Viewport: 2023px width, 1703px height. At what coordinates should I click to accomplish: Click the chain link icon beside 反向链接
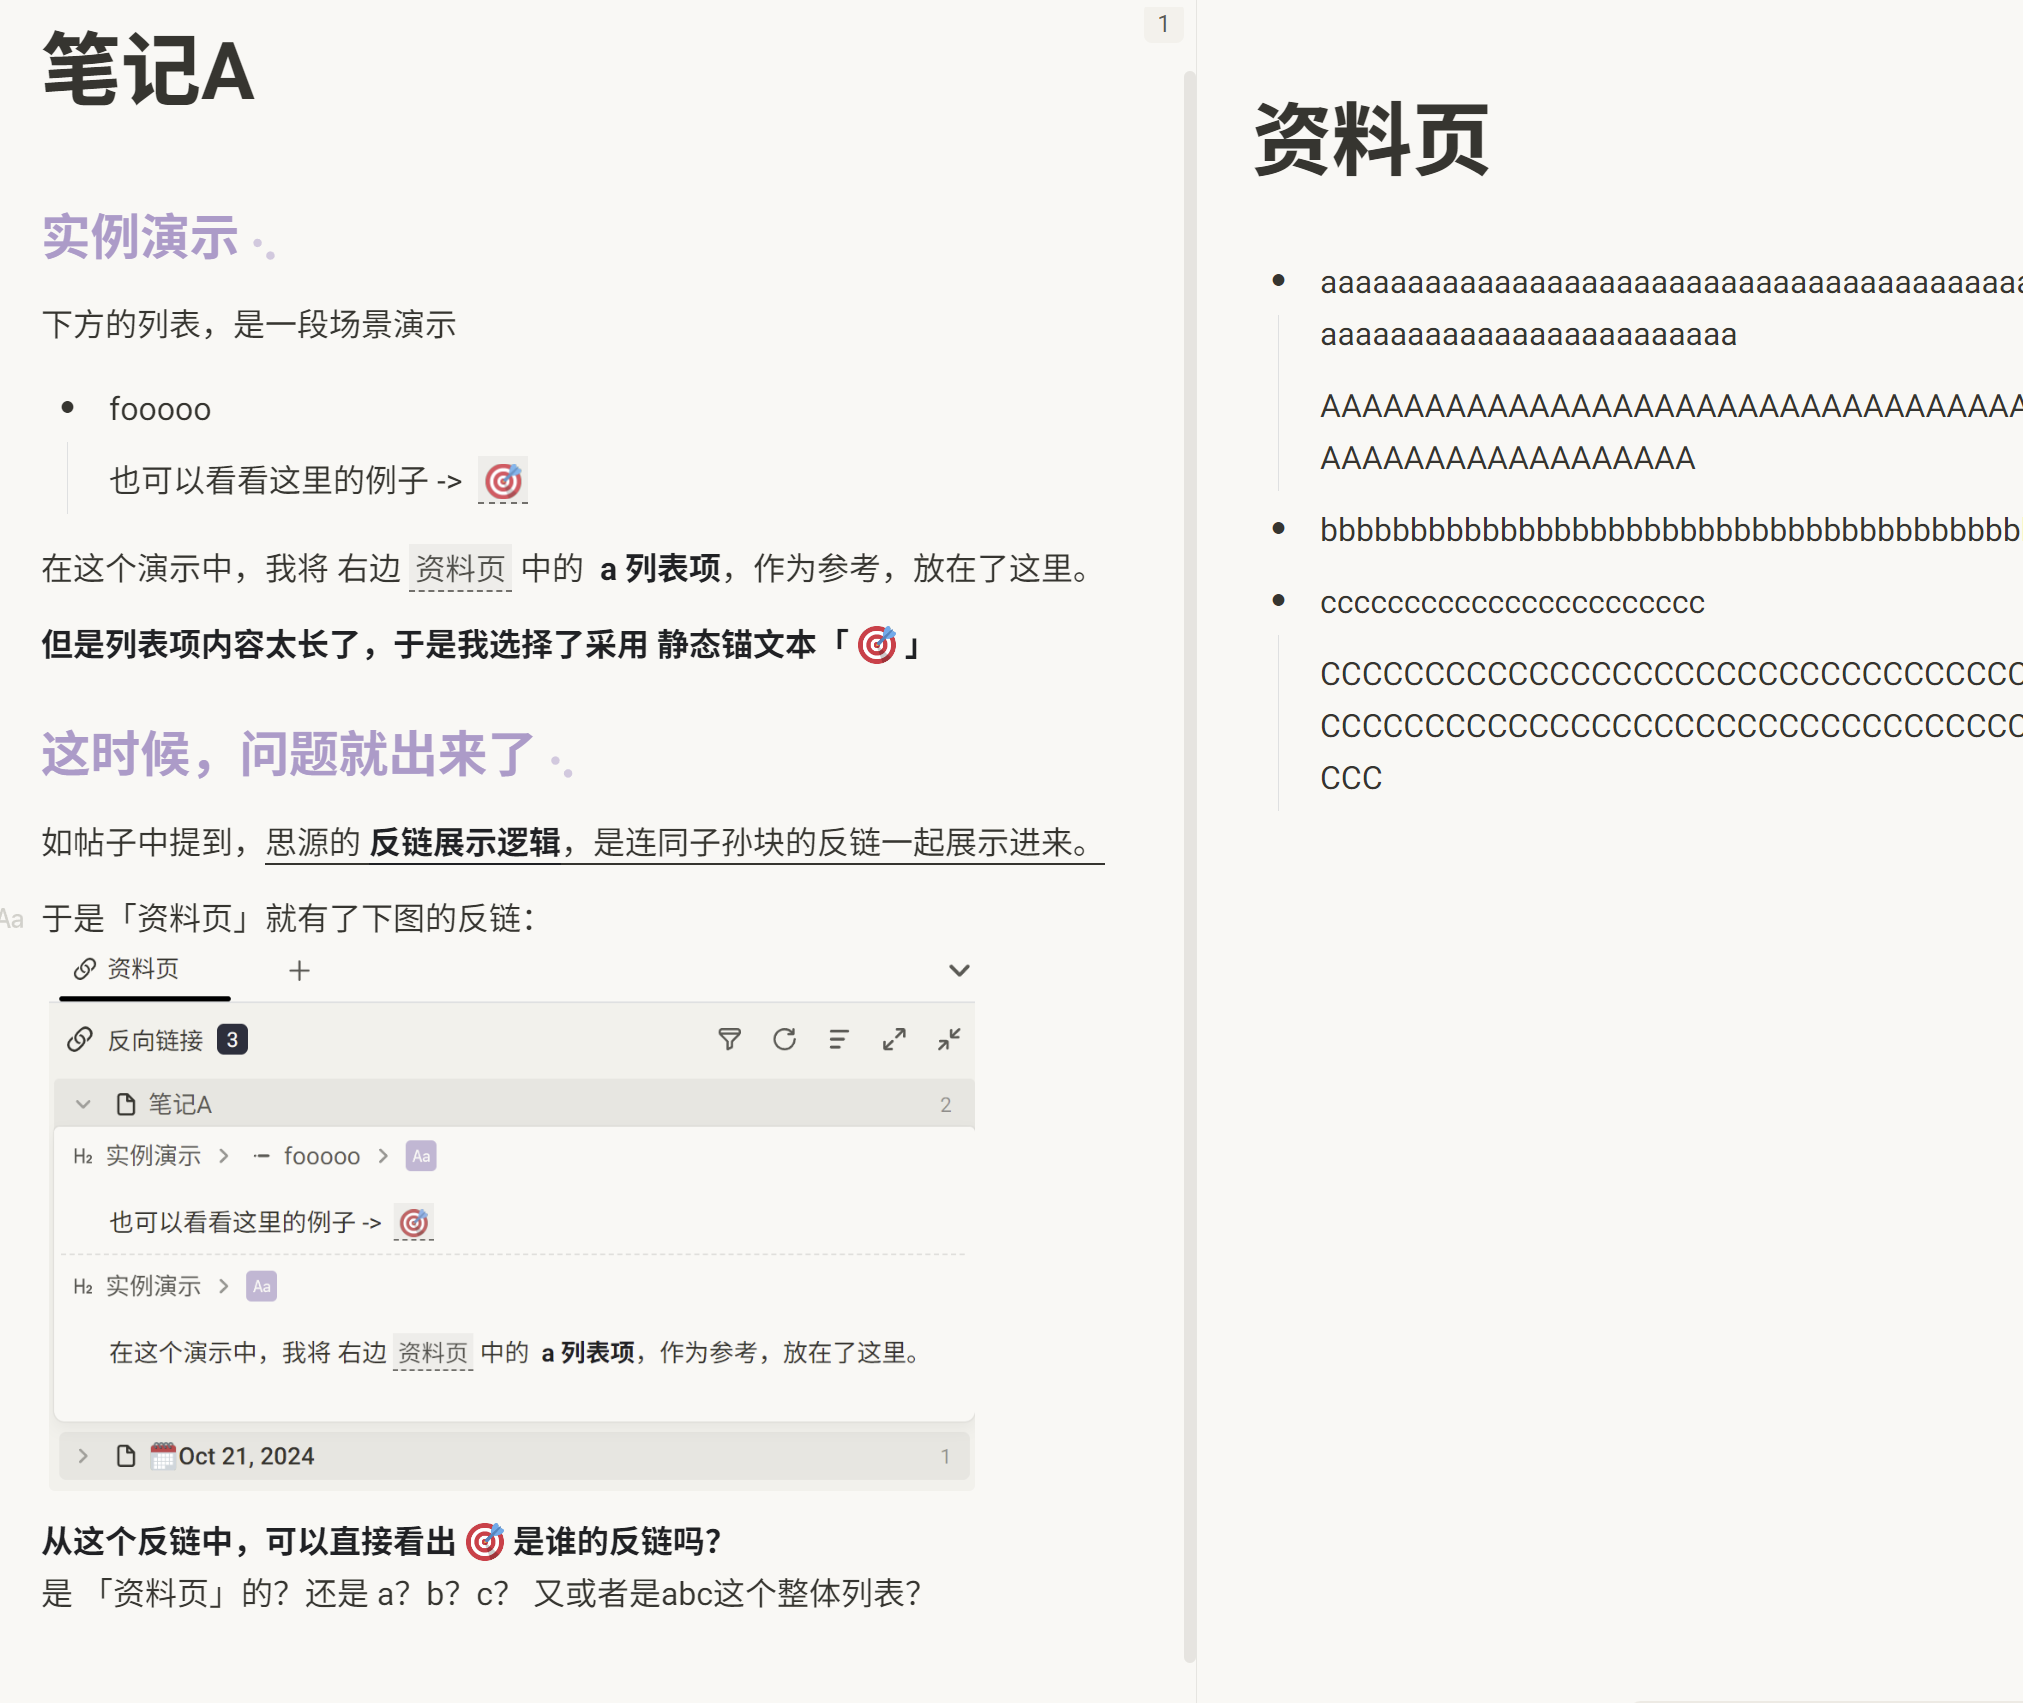point(80,1040)
